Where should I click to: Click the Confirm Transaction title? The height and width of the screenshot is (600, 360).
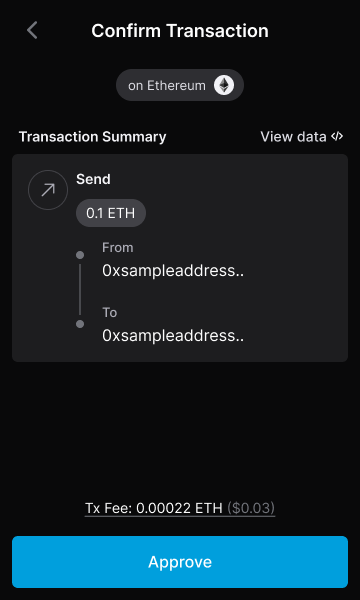click(x=180, y=31)
